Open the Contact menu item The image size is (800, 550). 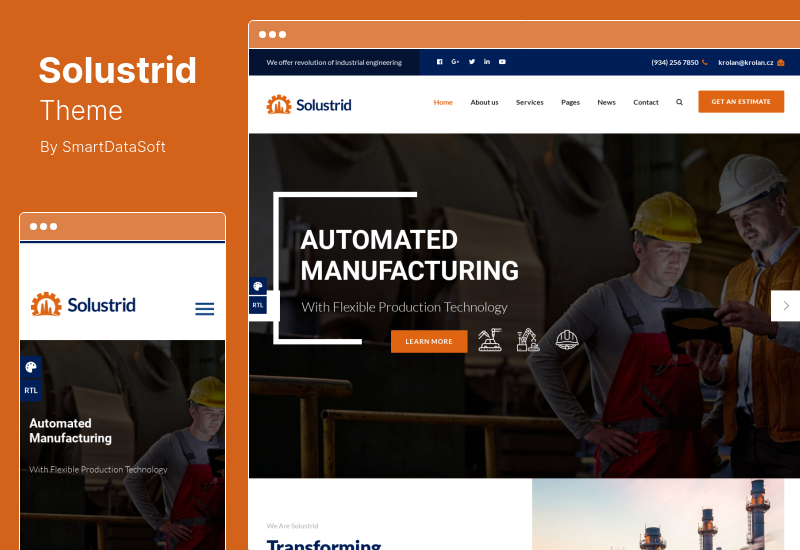645,102
